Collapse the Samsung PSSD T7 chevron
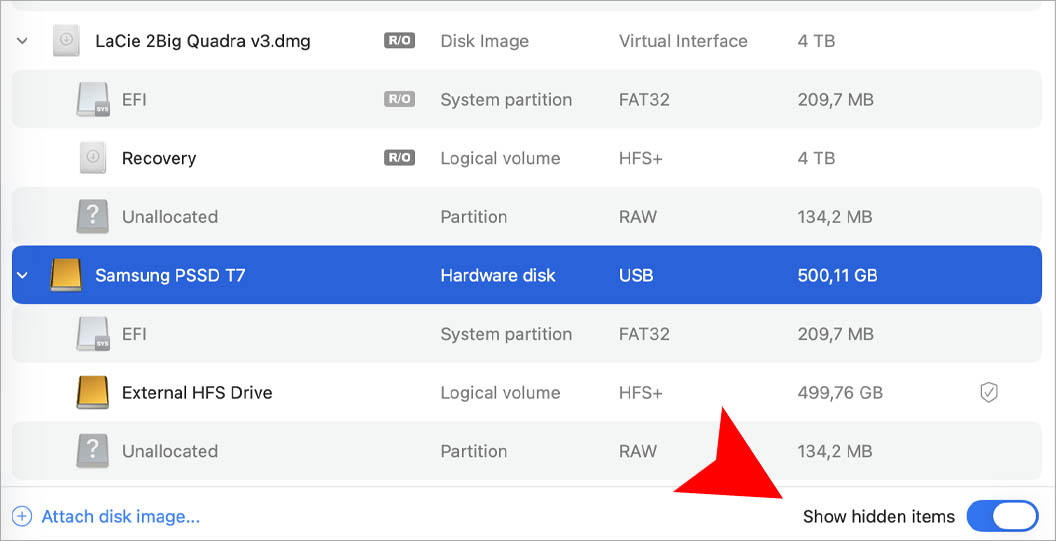The image size is (1056, 541). coord(22,276)
